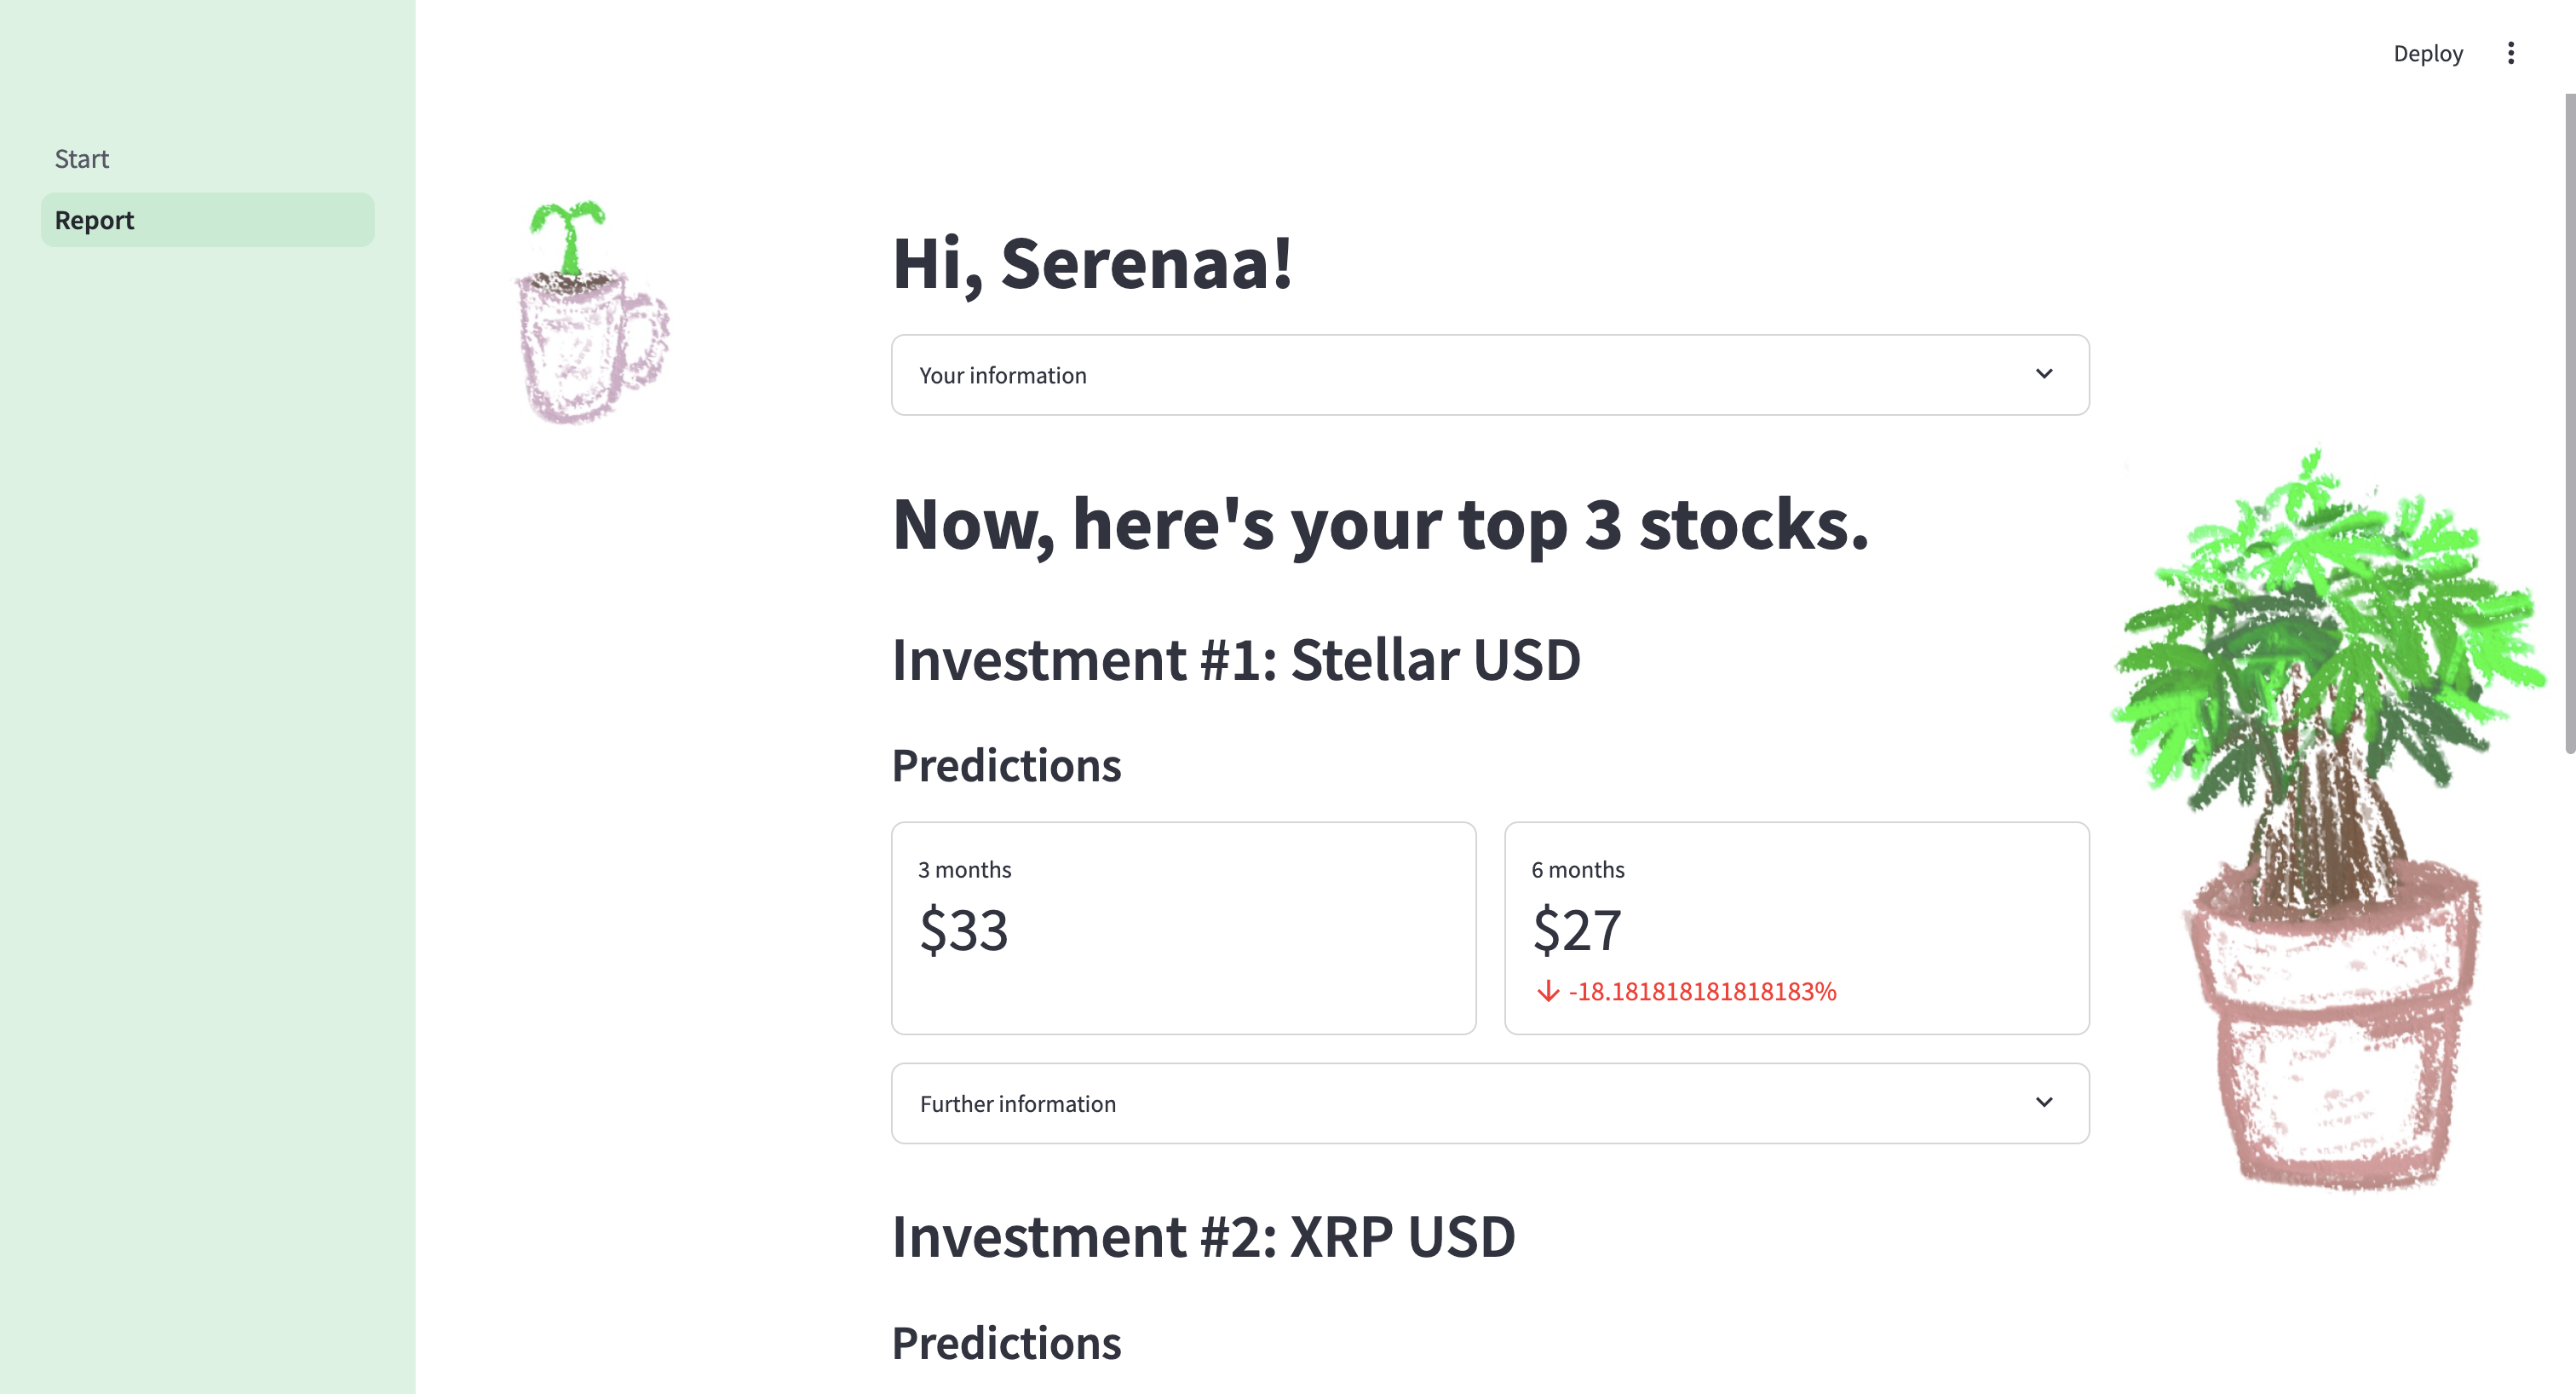
Task: Click the red down-arrow delta icon
Action: pos(1547,991)
